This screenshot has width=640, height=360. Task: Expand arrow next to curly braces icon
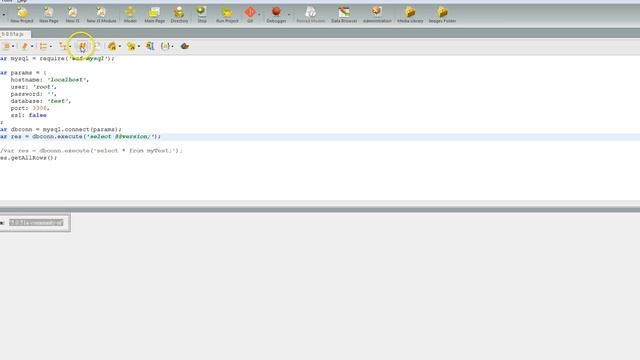pos(172,47)
